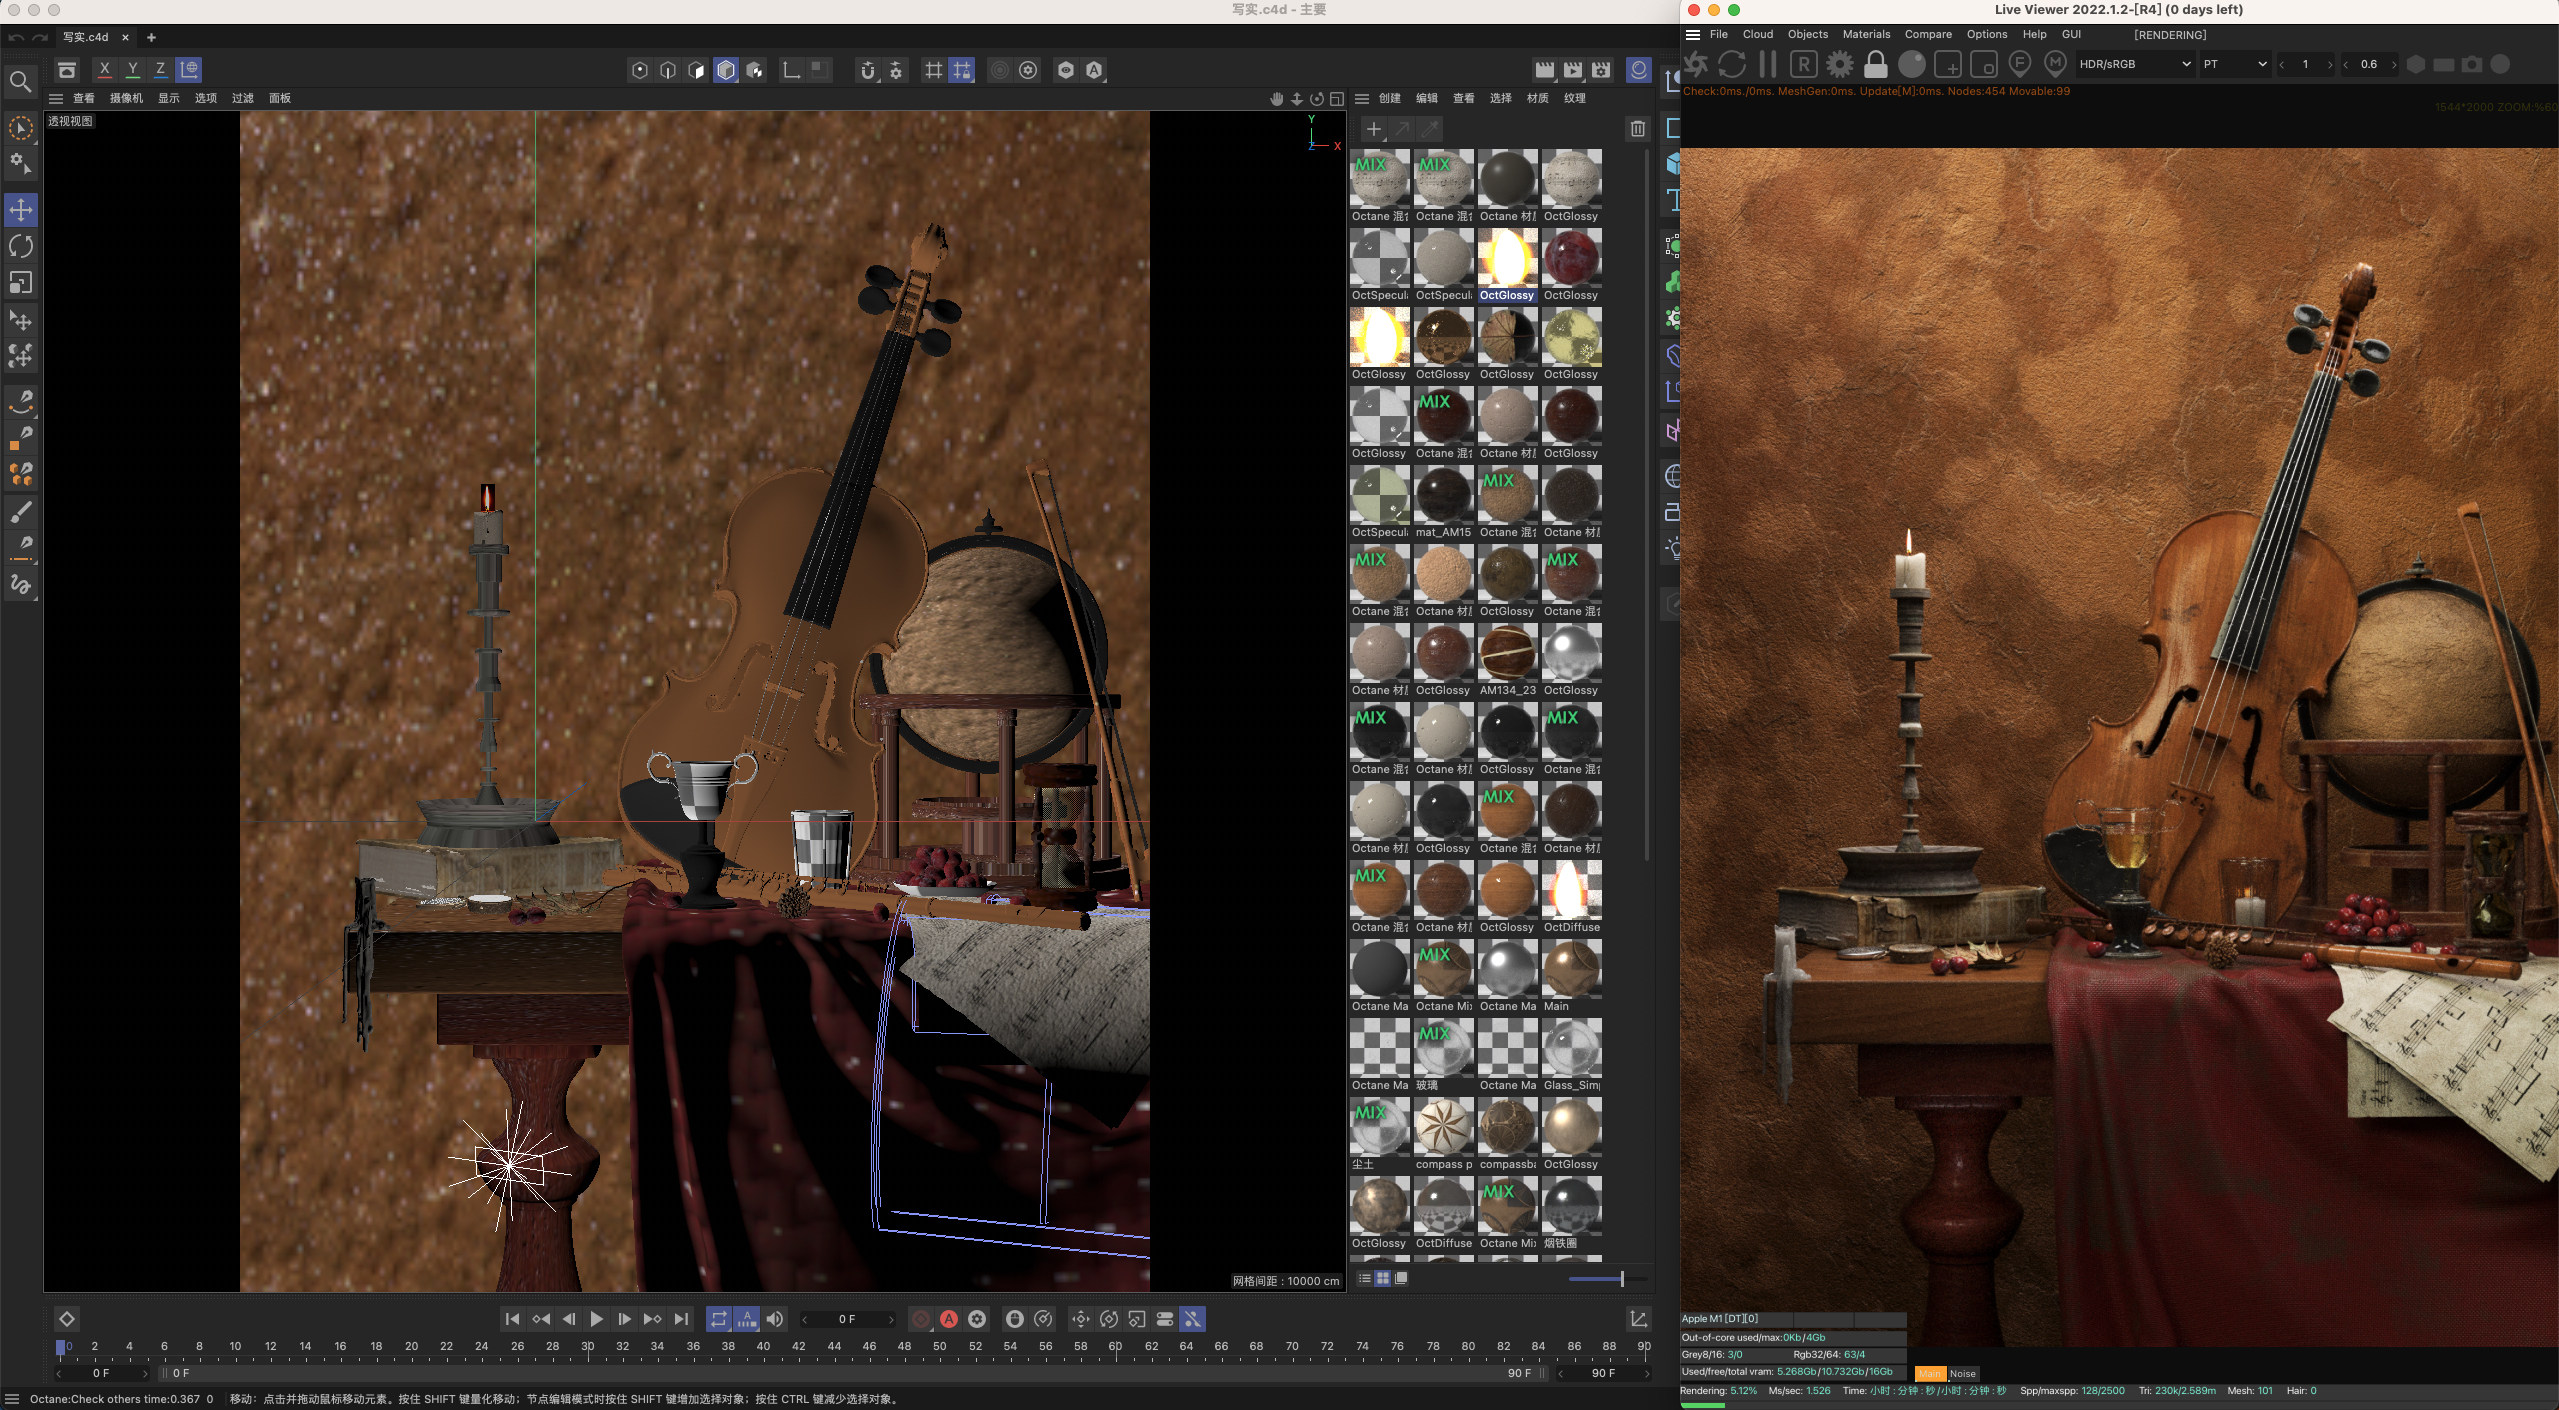
Task: Click the pick focus F icon
Action: coord(2019,65)
